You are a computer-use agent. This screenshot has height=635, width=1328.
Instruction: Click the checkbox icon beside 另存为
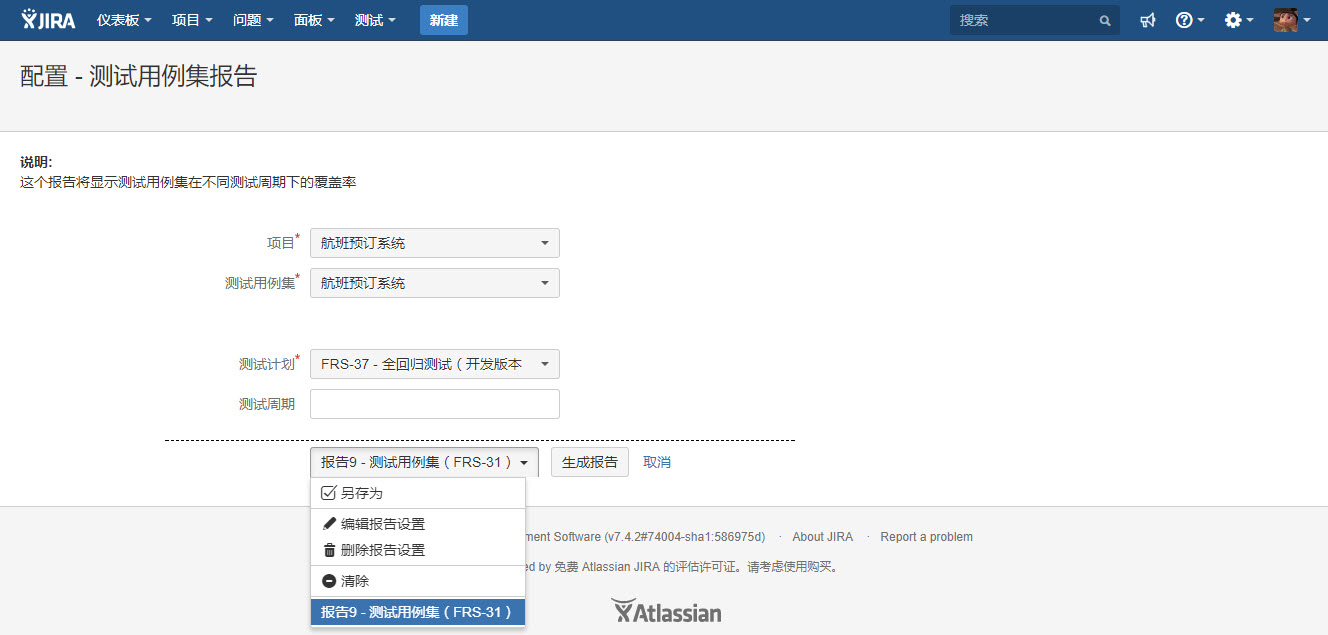click(328, 493)
